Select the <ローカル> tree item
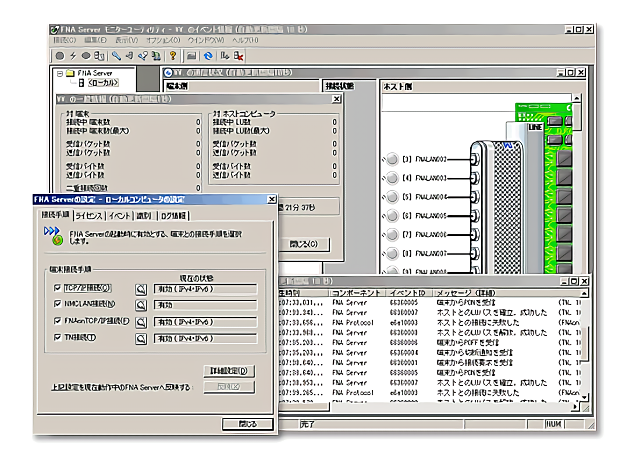640x465 pixels. coord(103,83)
